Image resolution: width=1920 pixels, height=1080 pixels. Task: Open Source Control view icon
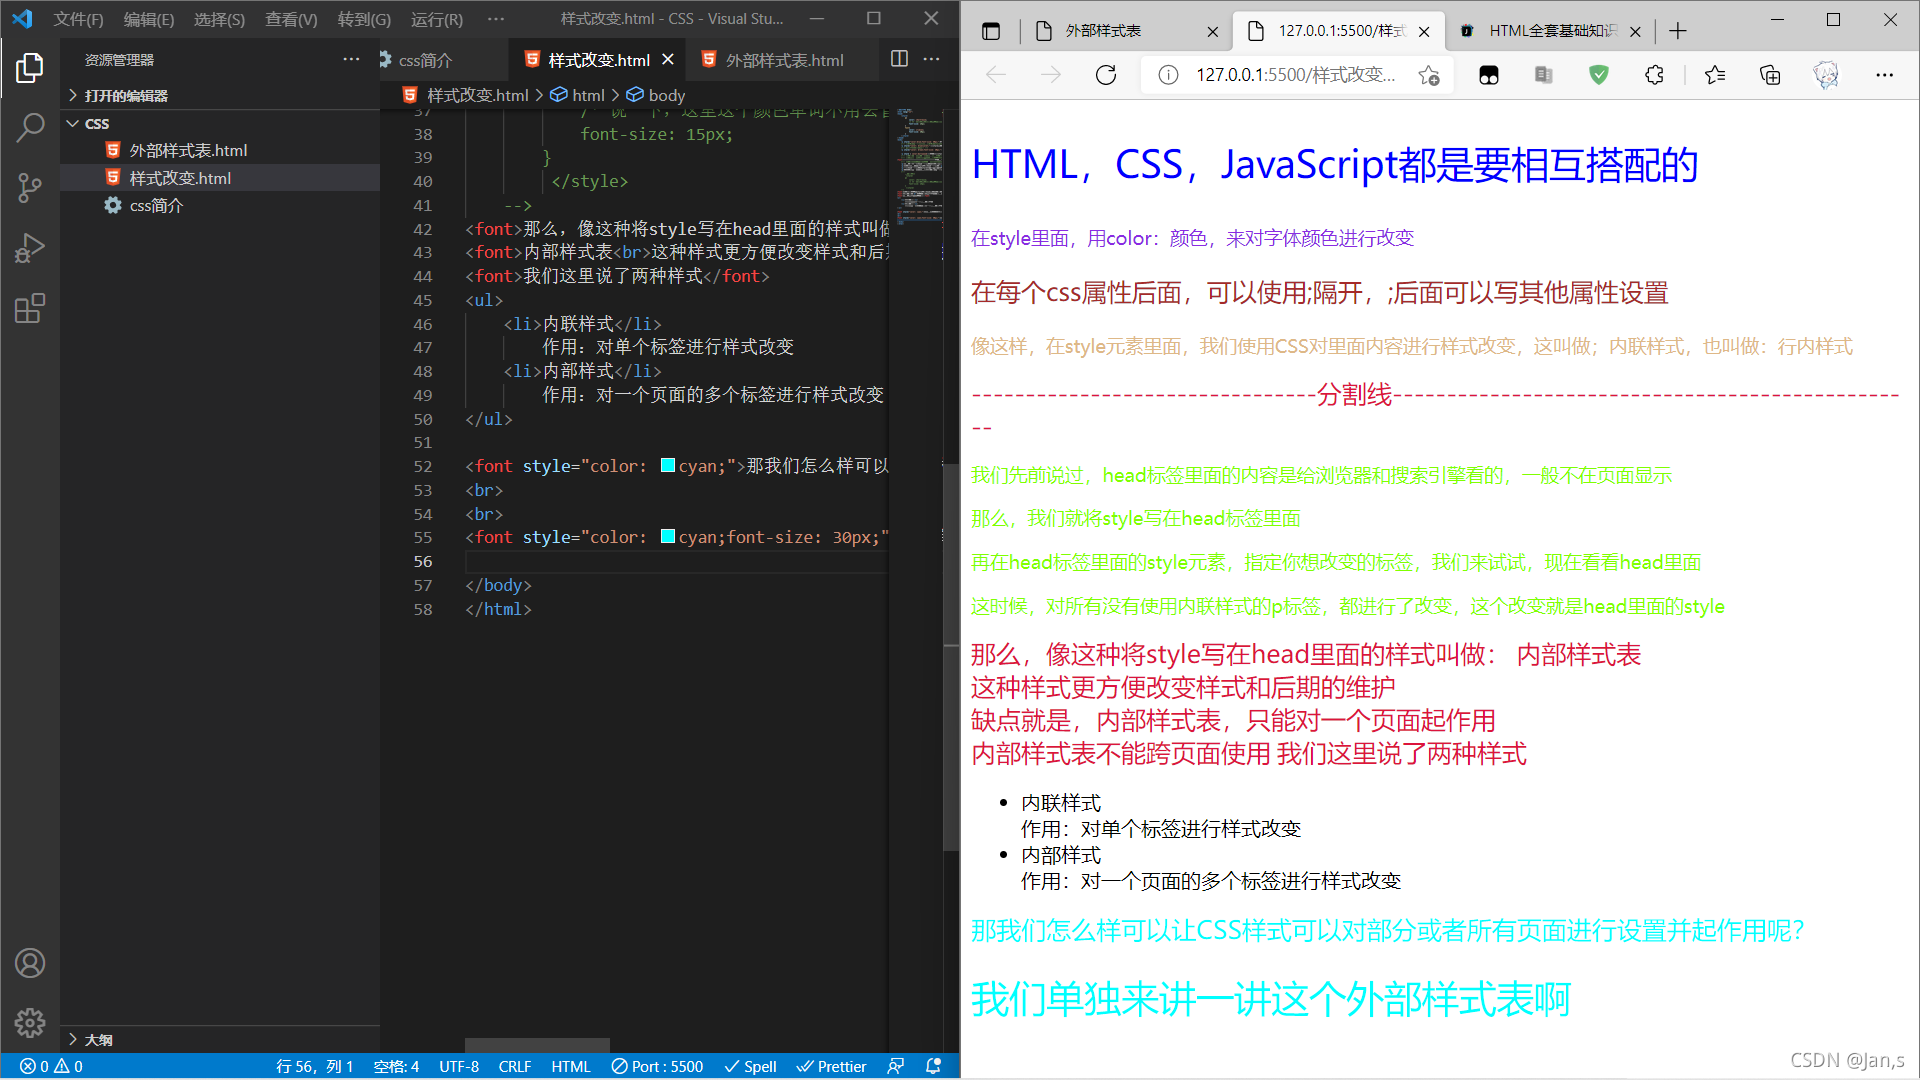[x=30, y=187]
